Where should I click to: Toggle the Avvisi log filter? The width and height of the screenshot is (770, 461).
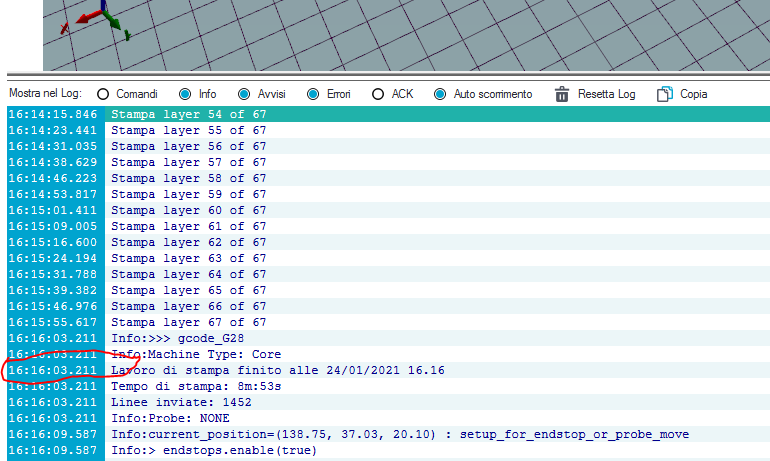pos(244,94)
